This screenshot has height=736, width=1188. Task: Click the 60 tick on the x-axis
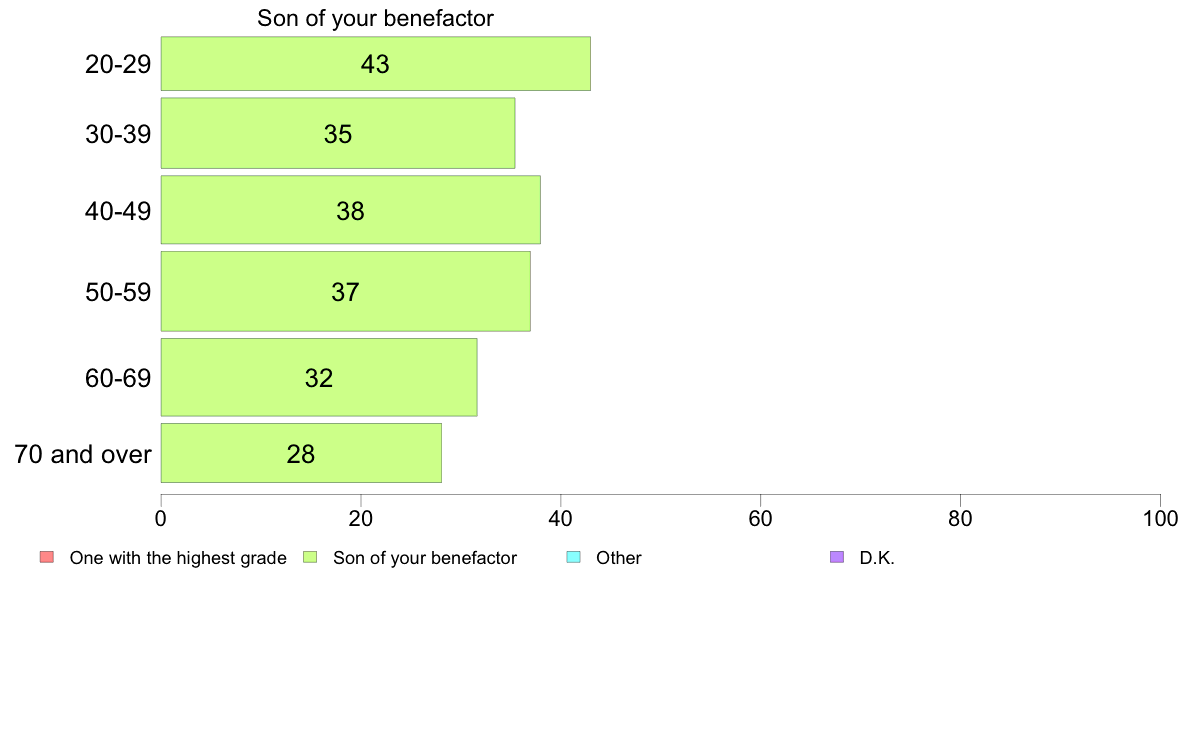click(761, 518)
